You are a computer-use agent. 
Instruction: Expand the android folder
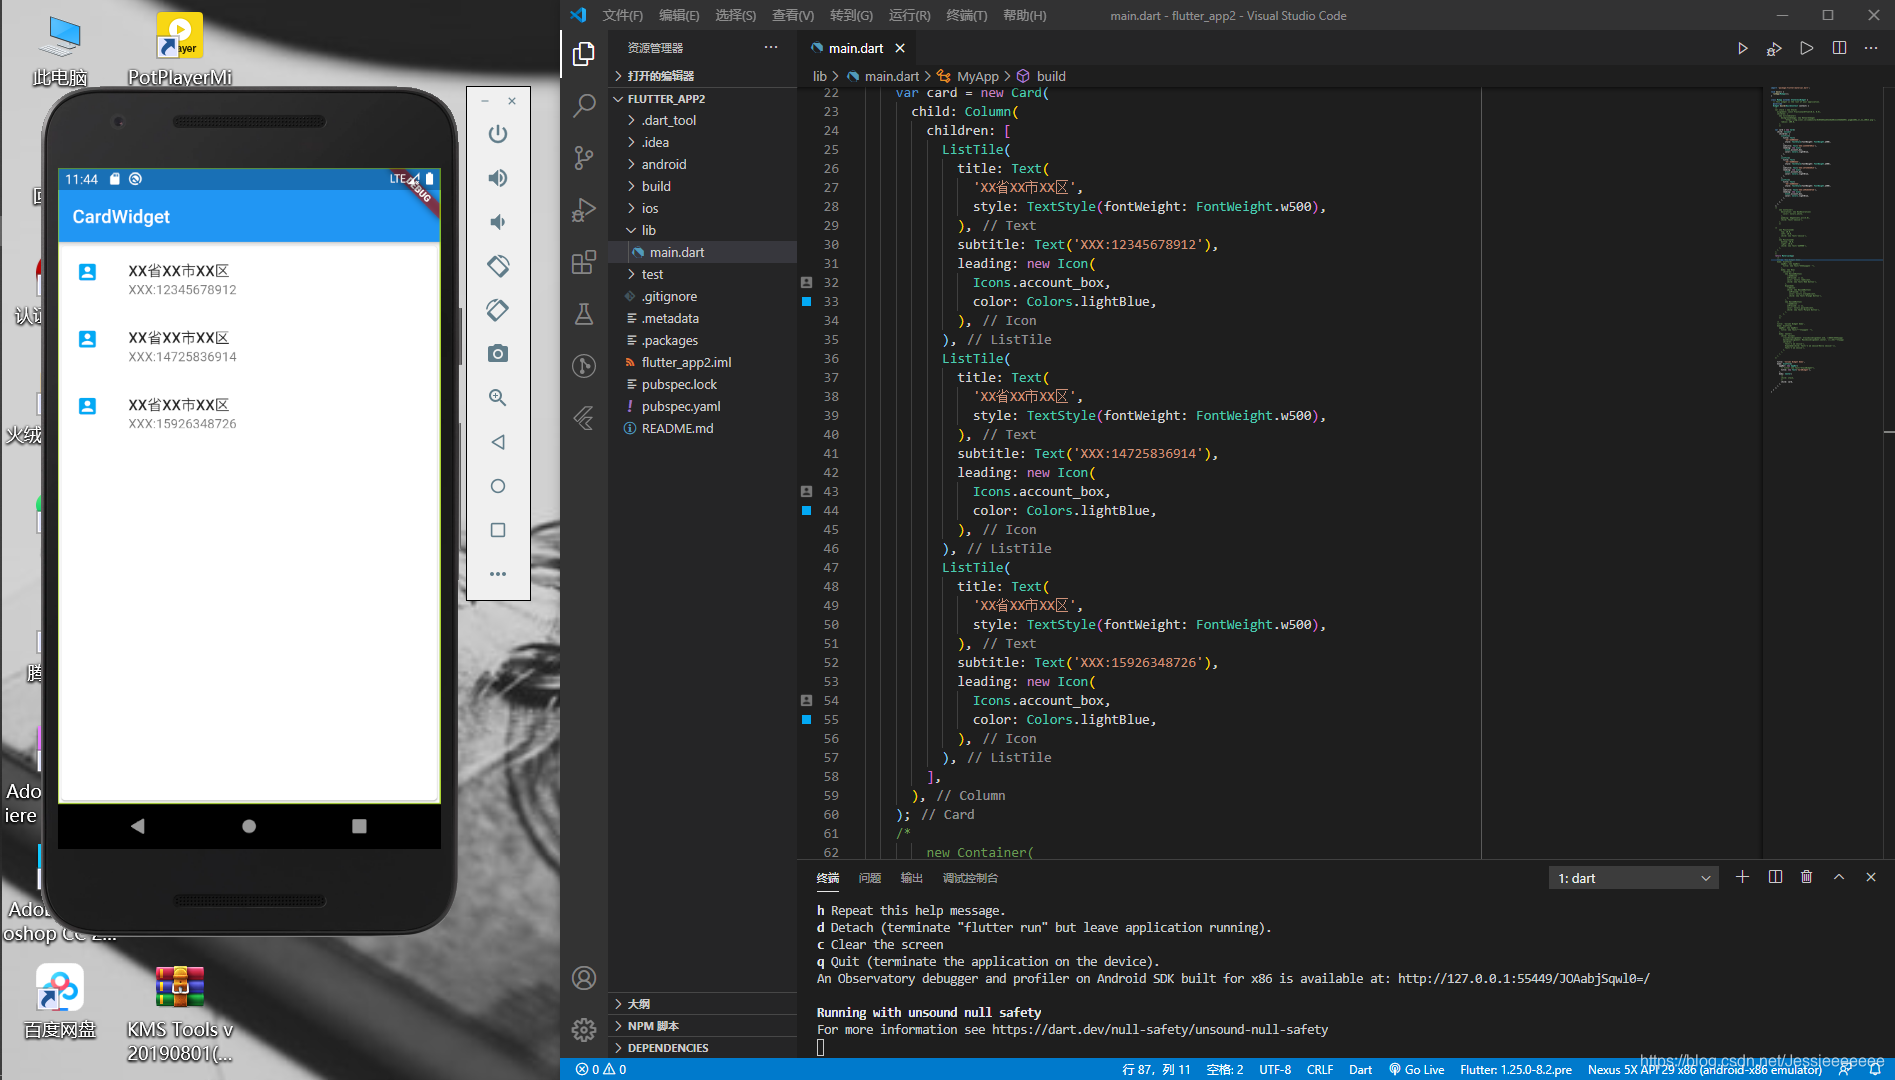pyautogui.click(x=703, y=164)
